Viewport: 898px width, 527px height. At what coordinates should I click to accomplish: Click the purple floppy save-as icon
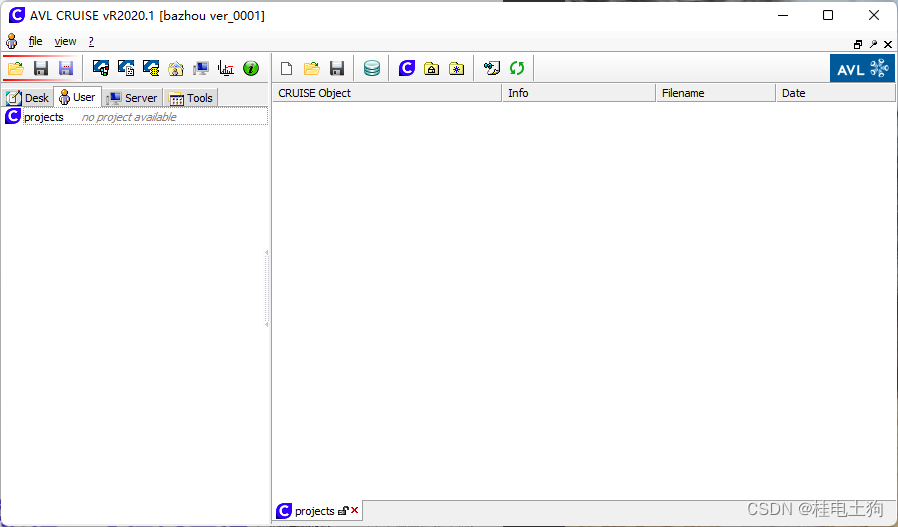66,69
